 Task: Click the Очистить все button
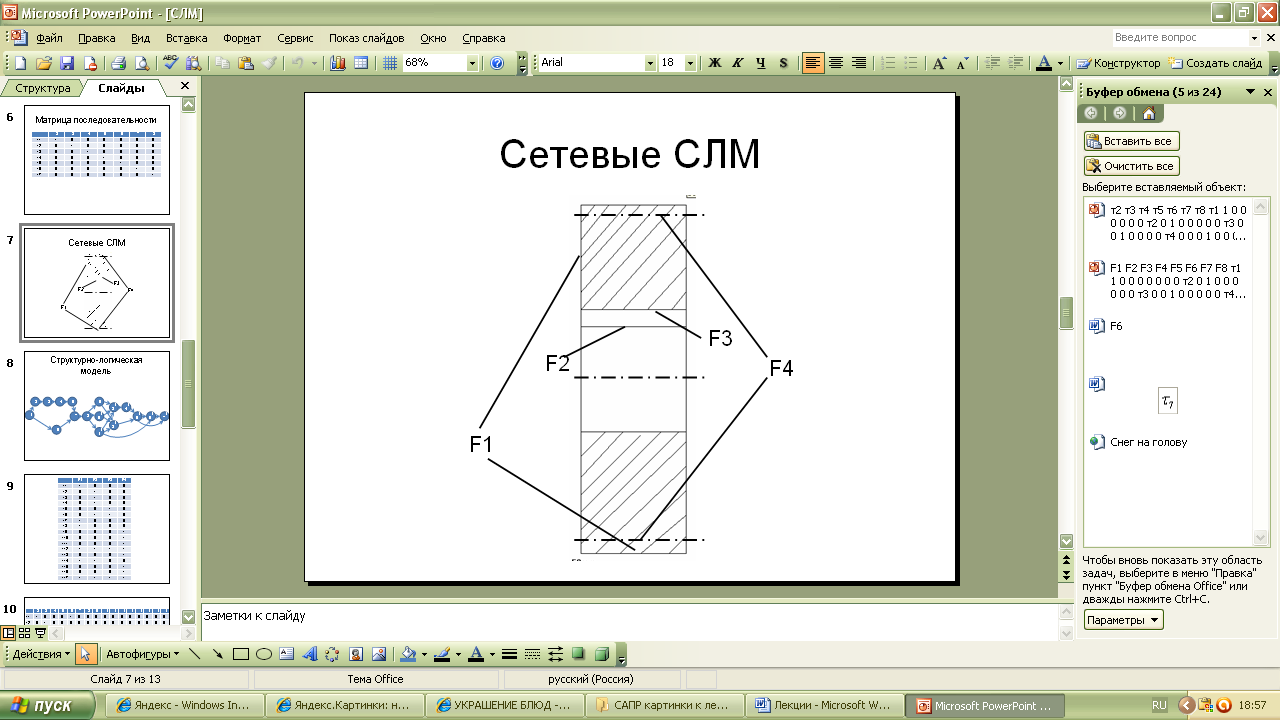[1132, 166]
